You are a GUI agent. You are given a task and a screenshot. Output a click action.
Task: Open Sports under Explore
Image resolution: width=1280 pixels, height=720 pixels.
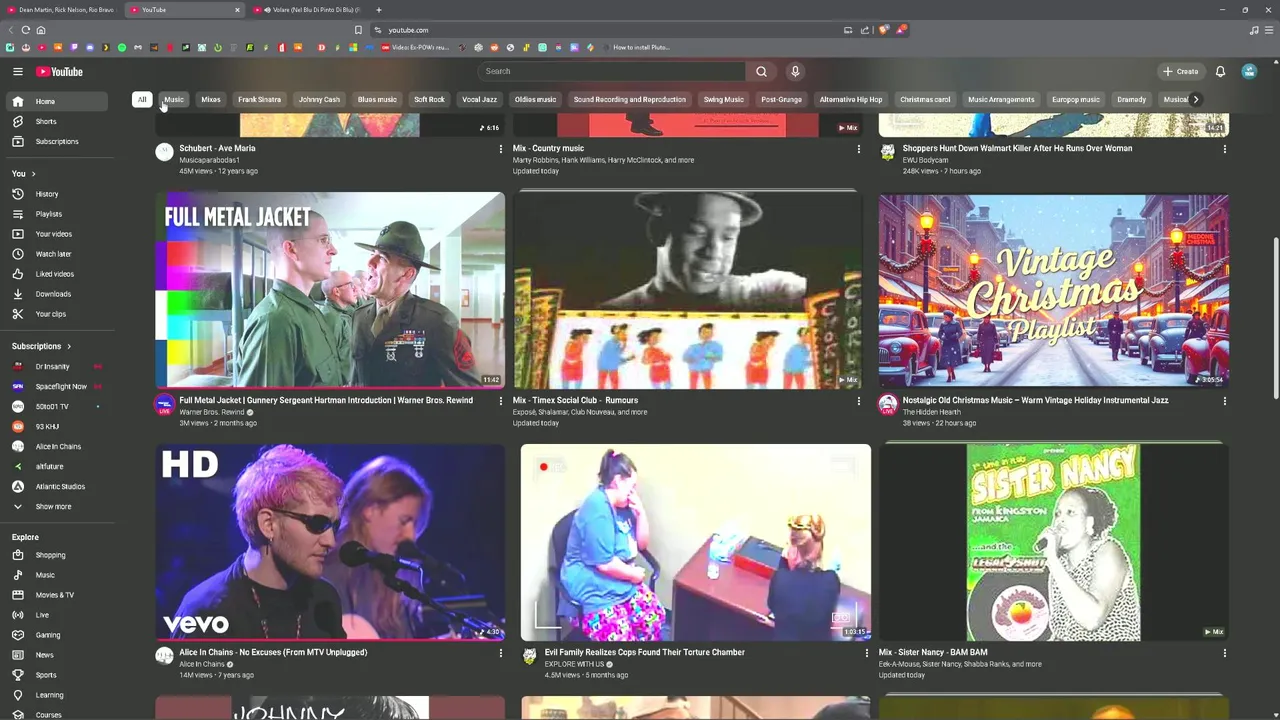tap(55, 675)
